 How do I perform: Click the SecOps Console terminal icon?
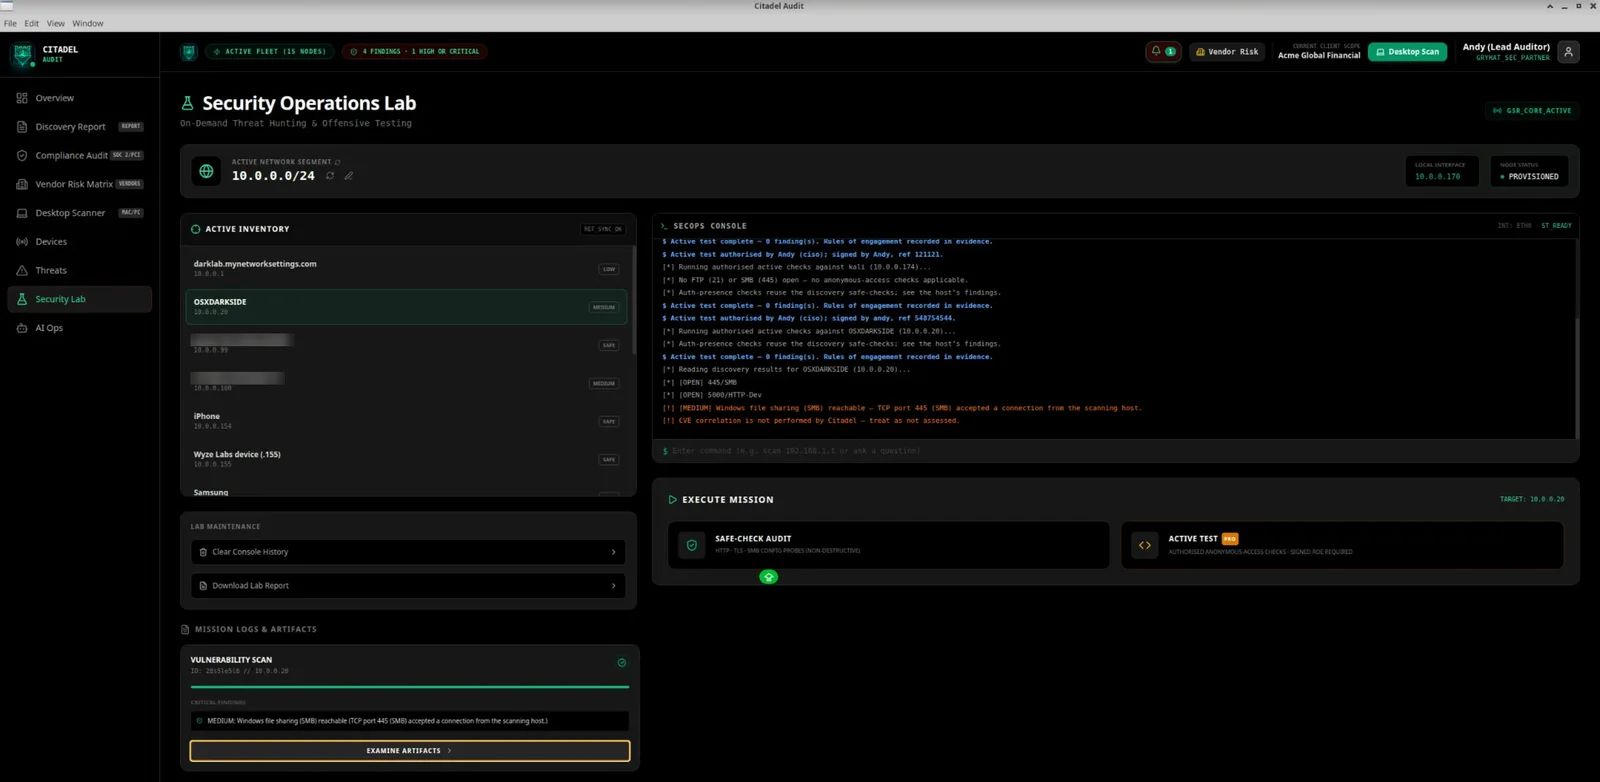[x=664, y=226]
